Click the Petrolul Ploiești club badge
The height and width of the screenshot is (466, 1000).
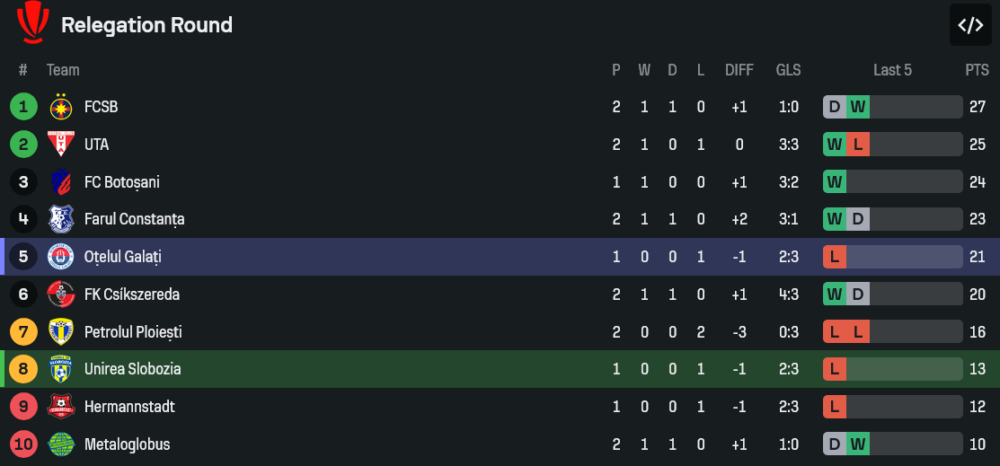[x=61, y=332]
